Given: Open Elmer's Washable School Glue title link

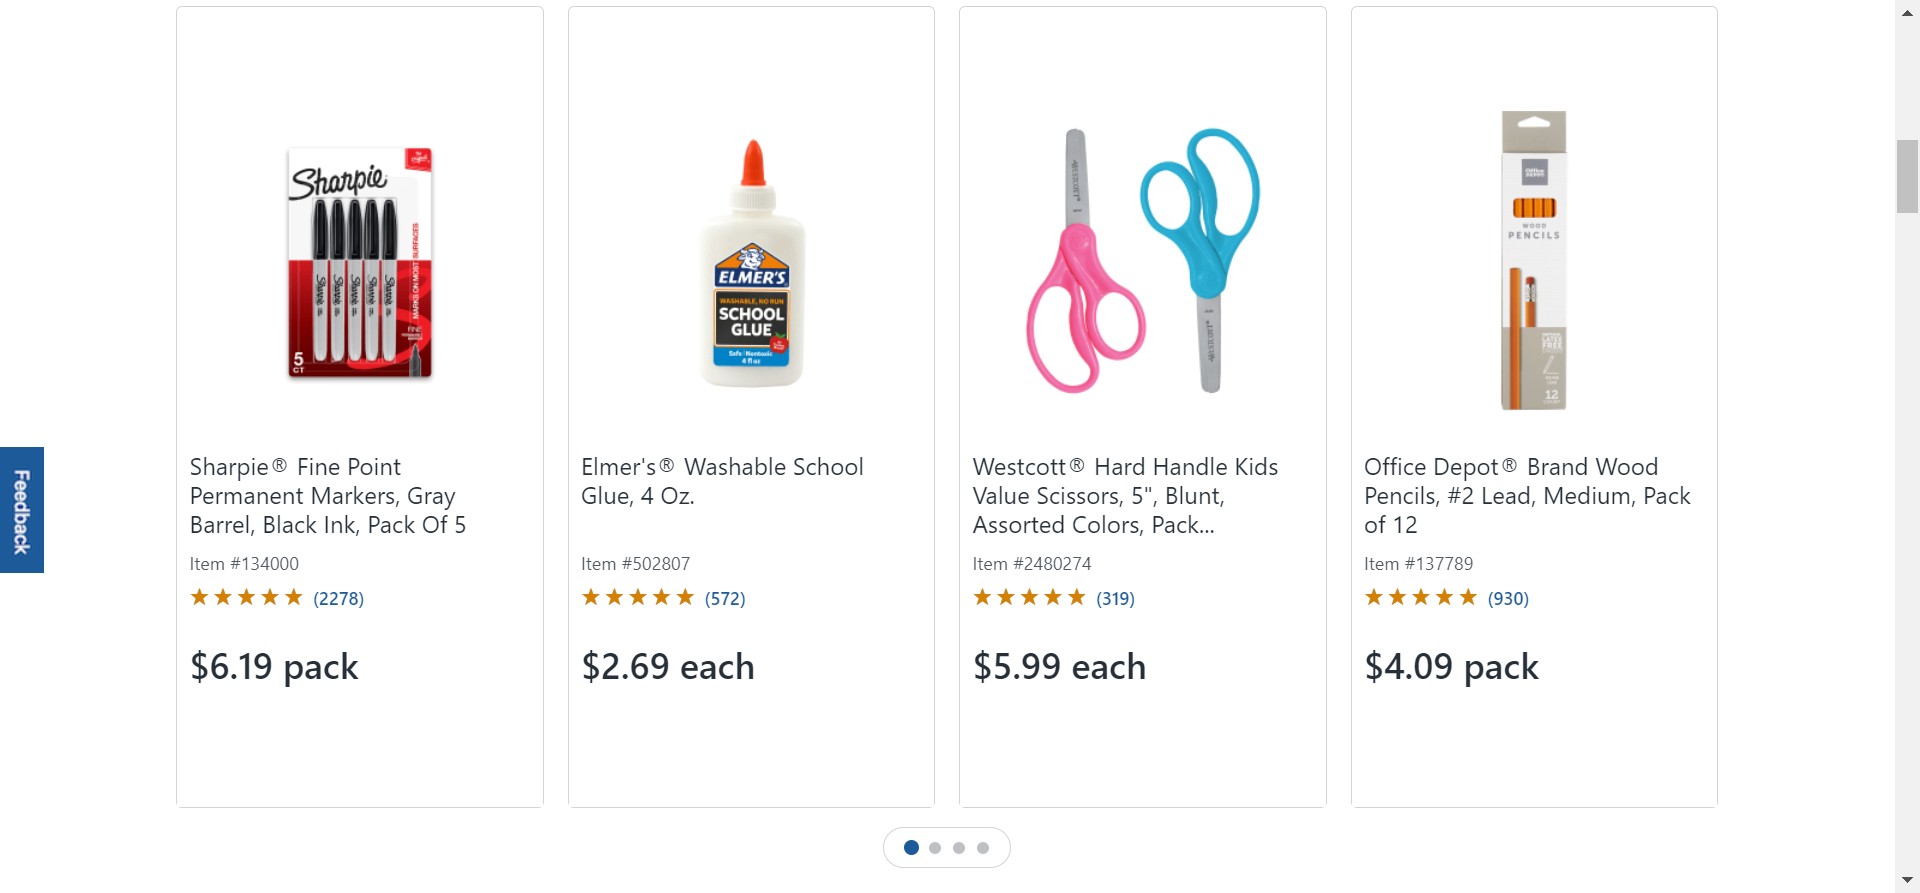Looking at the screenshot, I should [721, 481].
